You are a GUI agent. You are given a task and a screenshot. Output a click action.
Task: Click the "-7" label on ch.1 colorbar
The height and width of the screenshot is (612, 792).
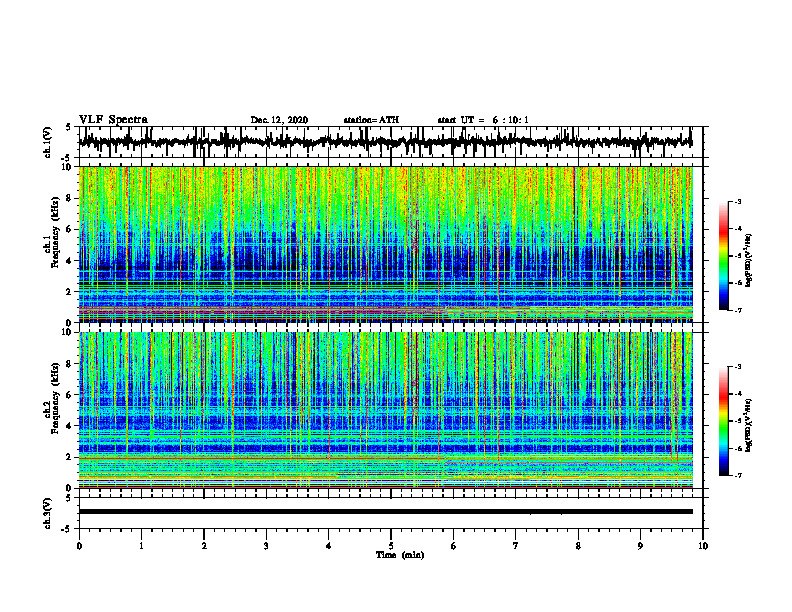point(737,310)
